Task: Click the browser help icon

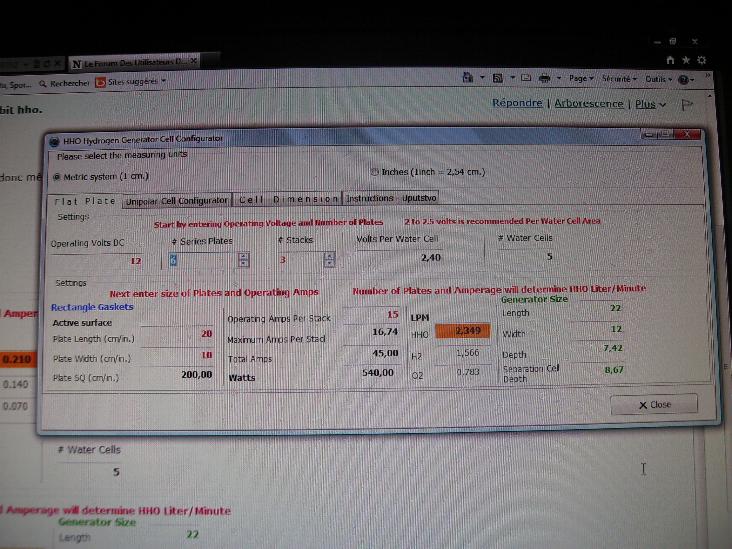Action: 684,79
